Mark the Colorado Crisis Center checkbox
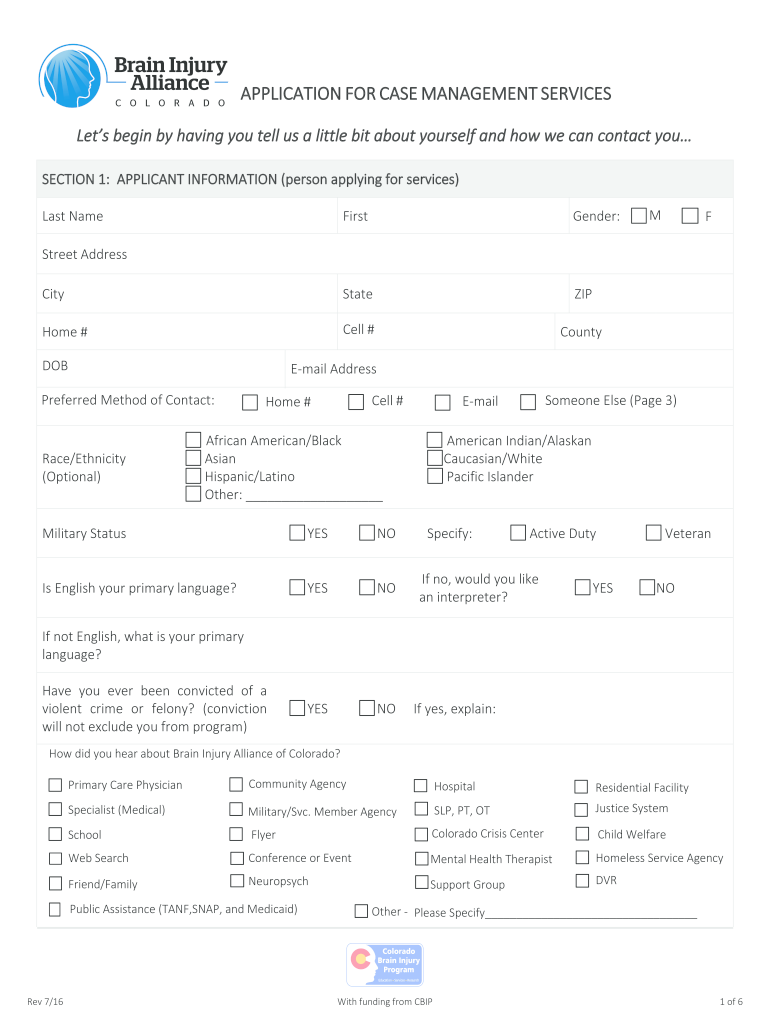770x1024 pixels. (x=422, y=834)
